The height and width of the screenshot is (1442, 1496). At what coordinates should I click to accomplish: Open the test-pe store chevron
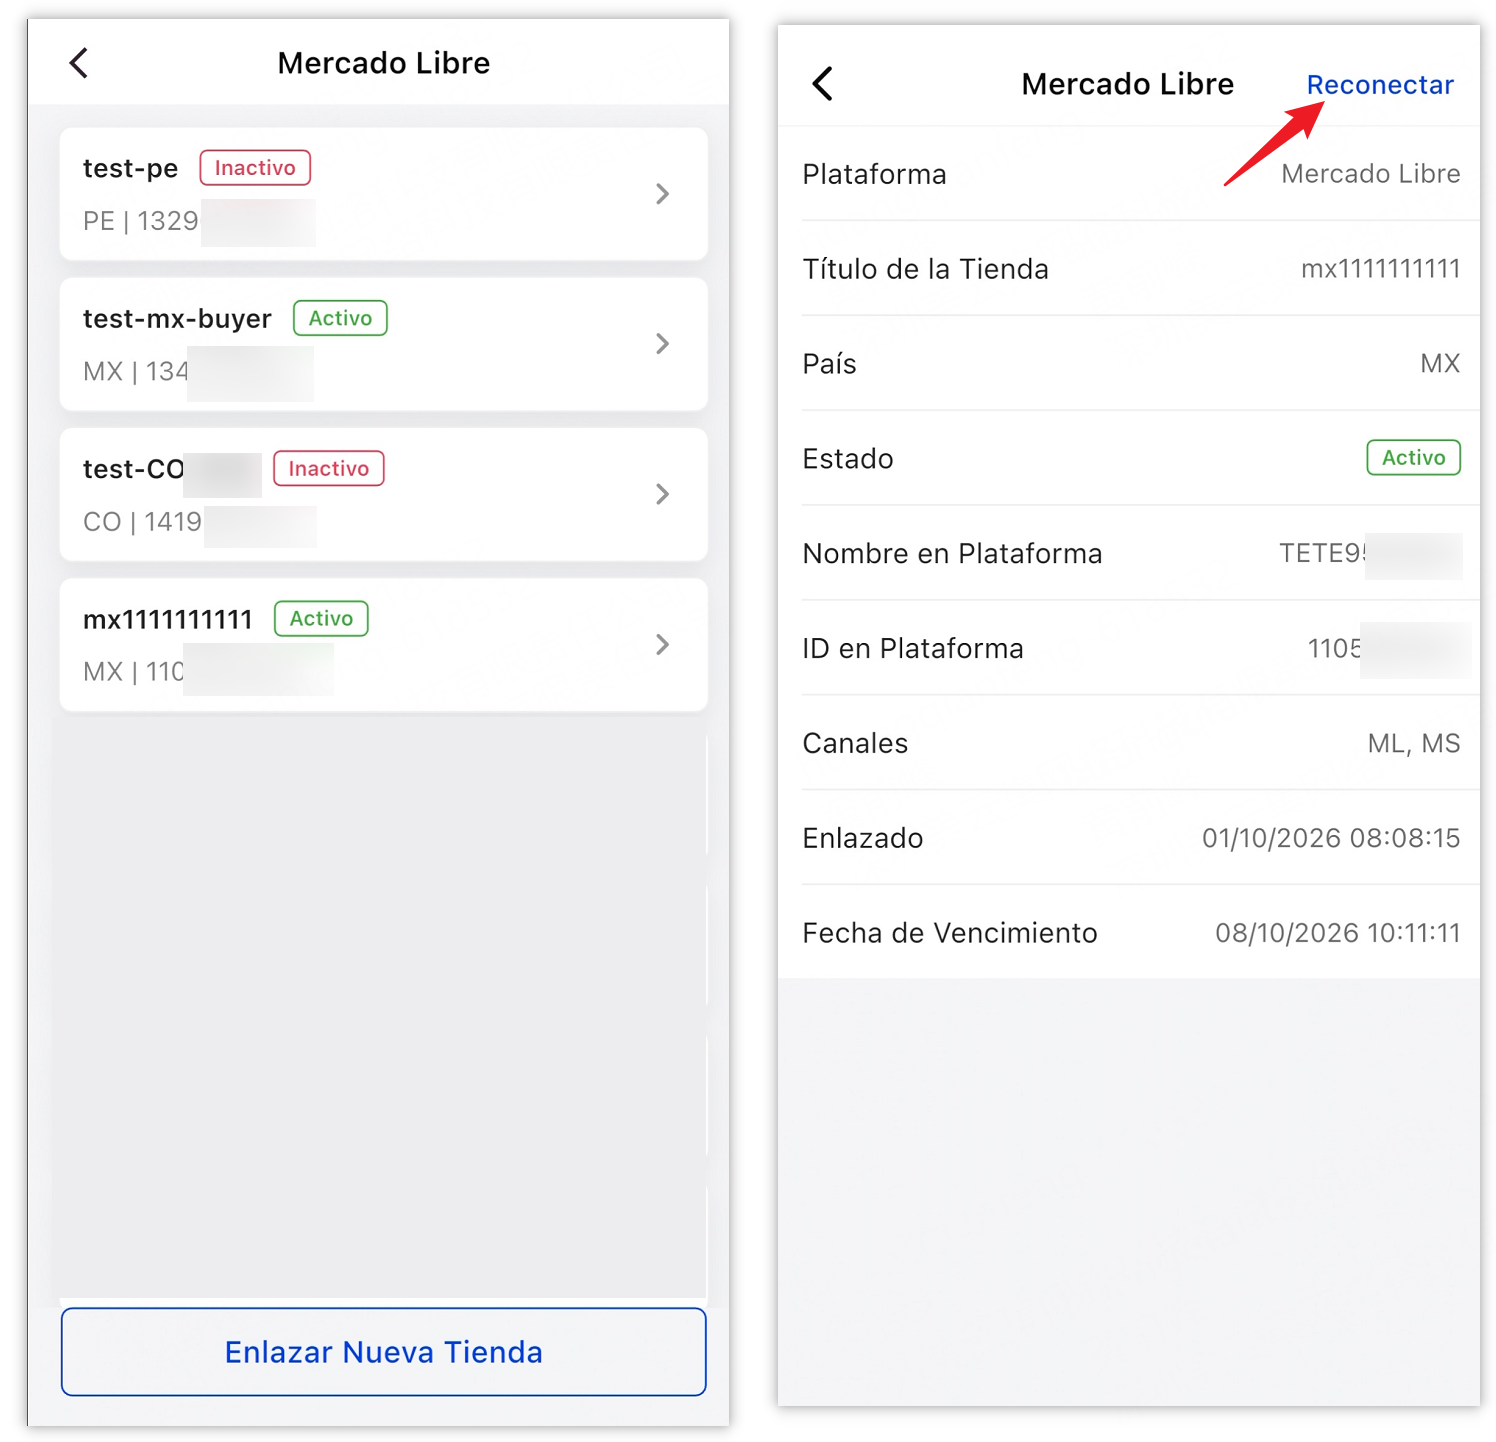pos(662,194)
